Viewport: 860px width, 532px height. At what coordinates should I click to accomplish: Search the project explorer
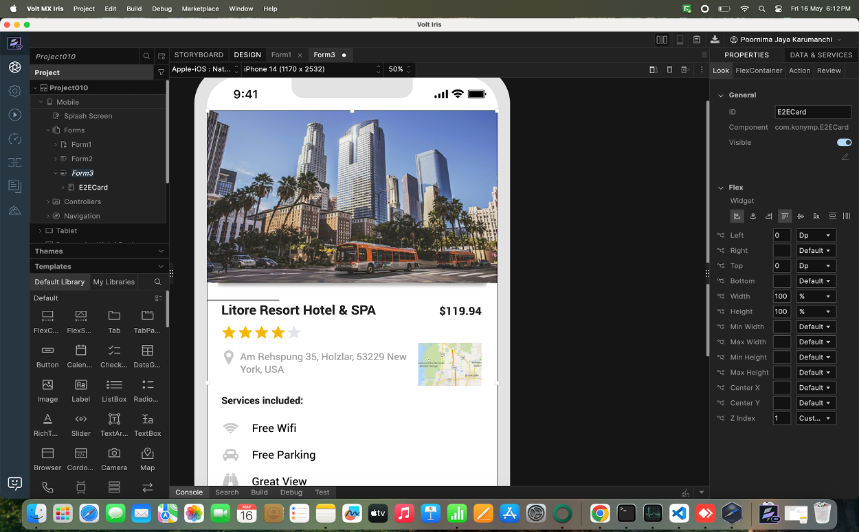146,56
